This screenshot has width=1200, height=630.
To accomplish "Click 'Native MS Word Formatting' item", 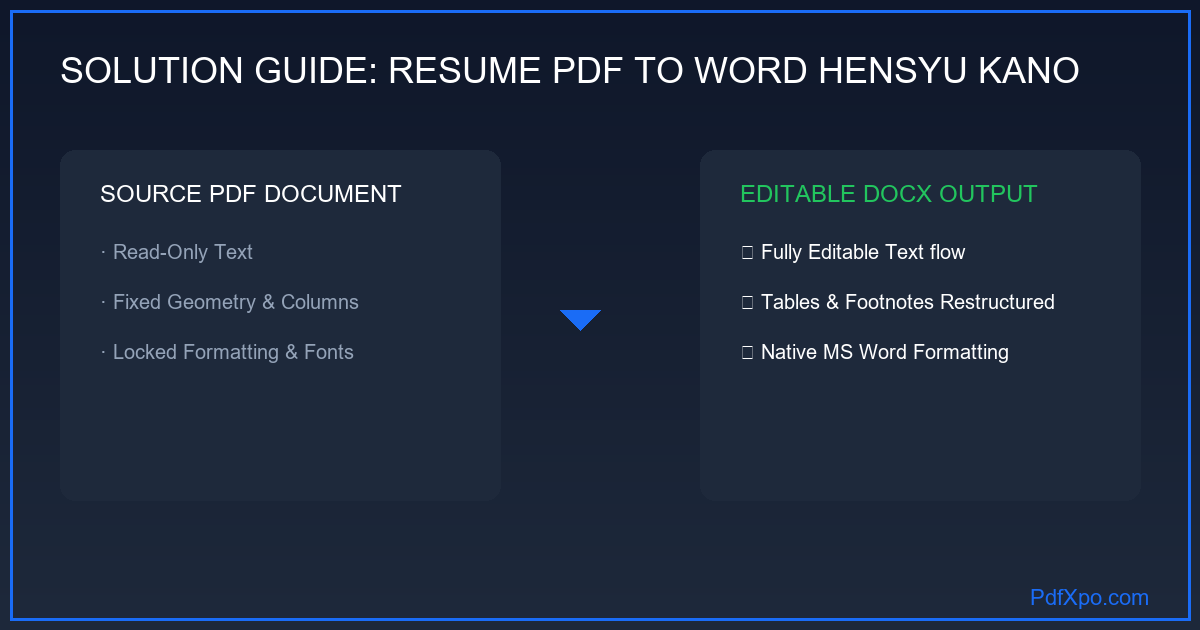I will click(x=874, y=352).
